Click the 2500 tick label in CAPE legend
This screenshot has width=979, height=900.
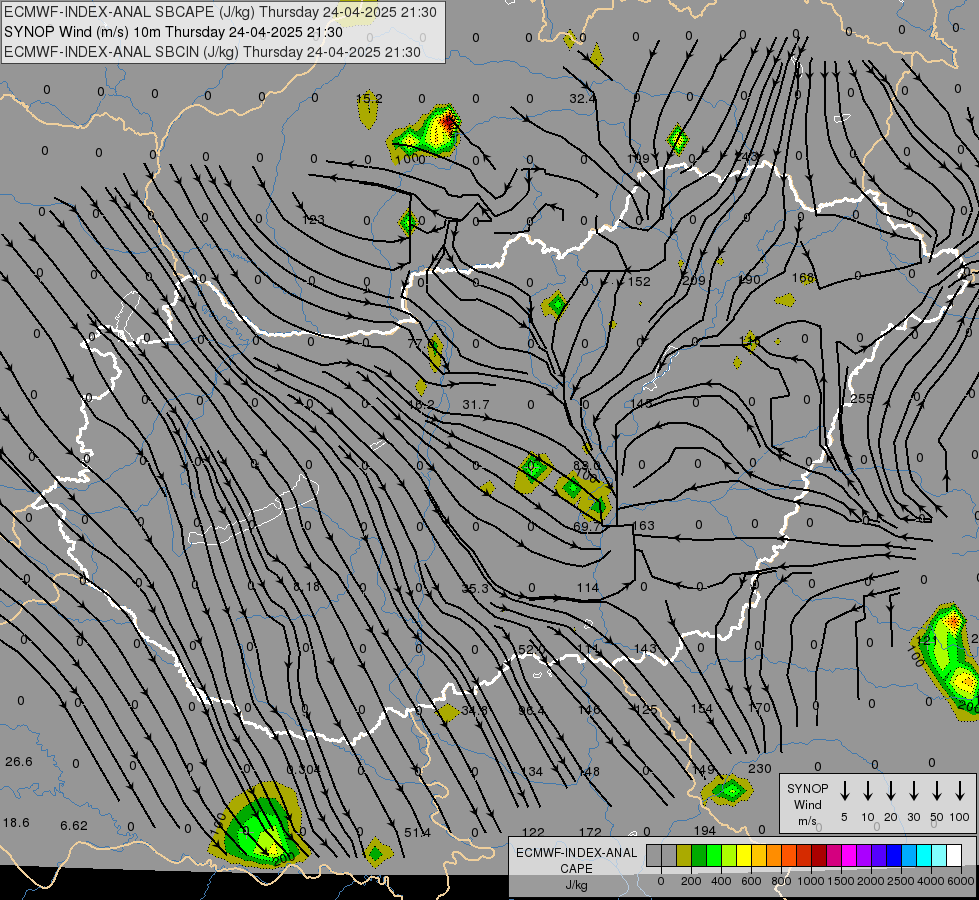click(901, 881)
